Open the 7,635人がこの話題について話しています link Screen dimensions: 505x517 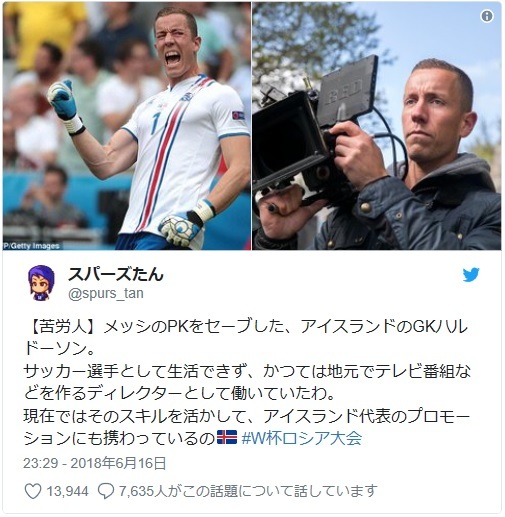point(248,491)
